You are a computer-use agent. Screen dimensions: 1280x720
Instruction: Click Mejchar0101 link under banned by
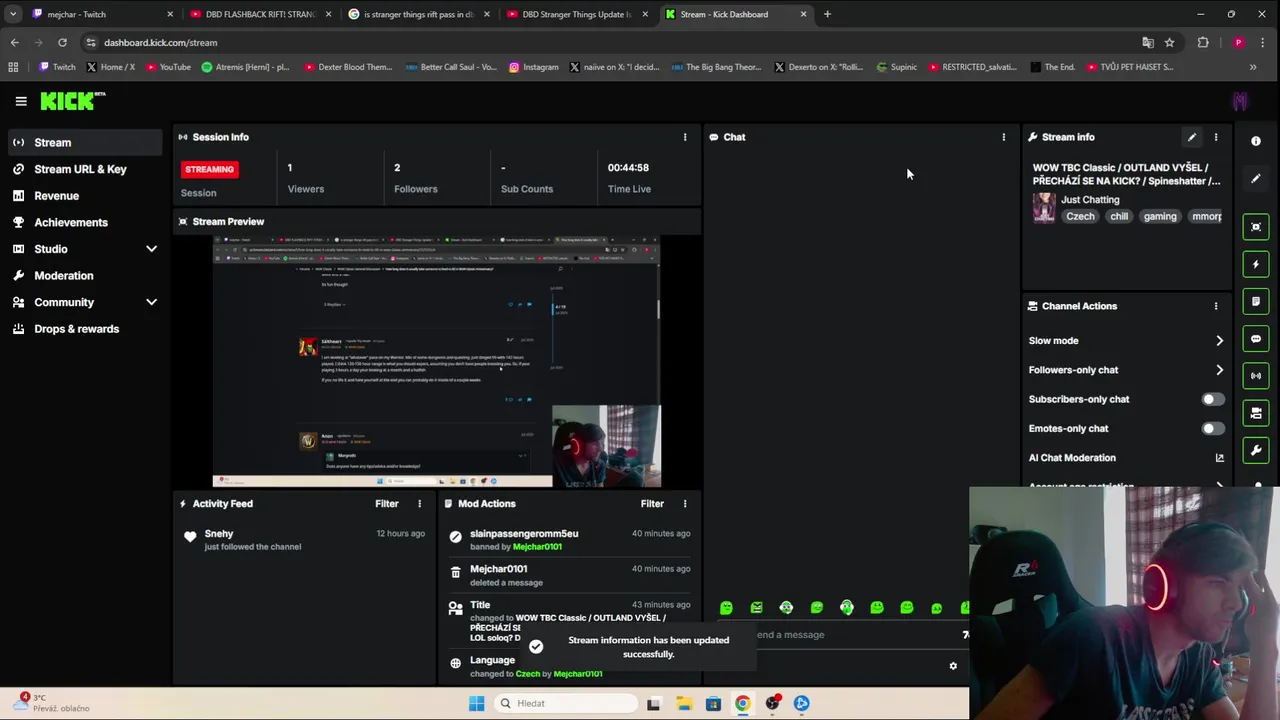[537, 547]
